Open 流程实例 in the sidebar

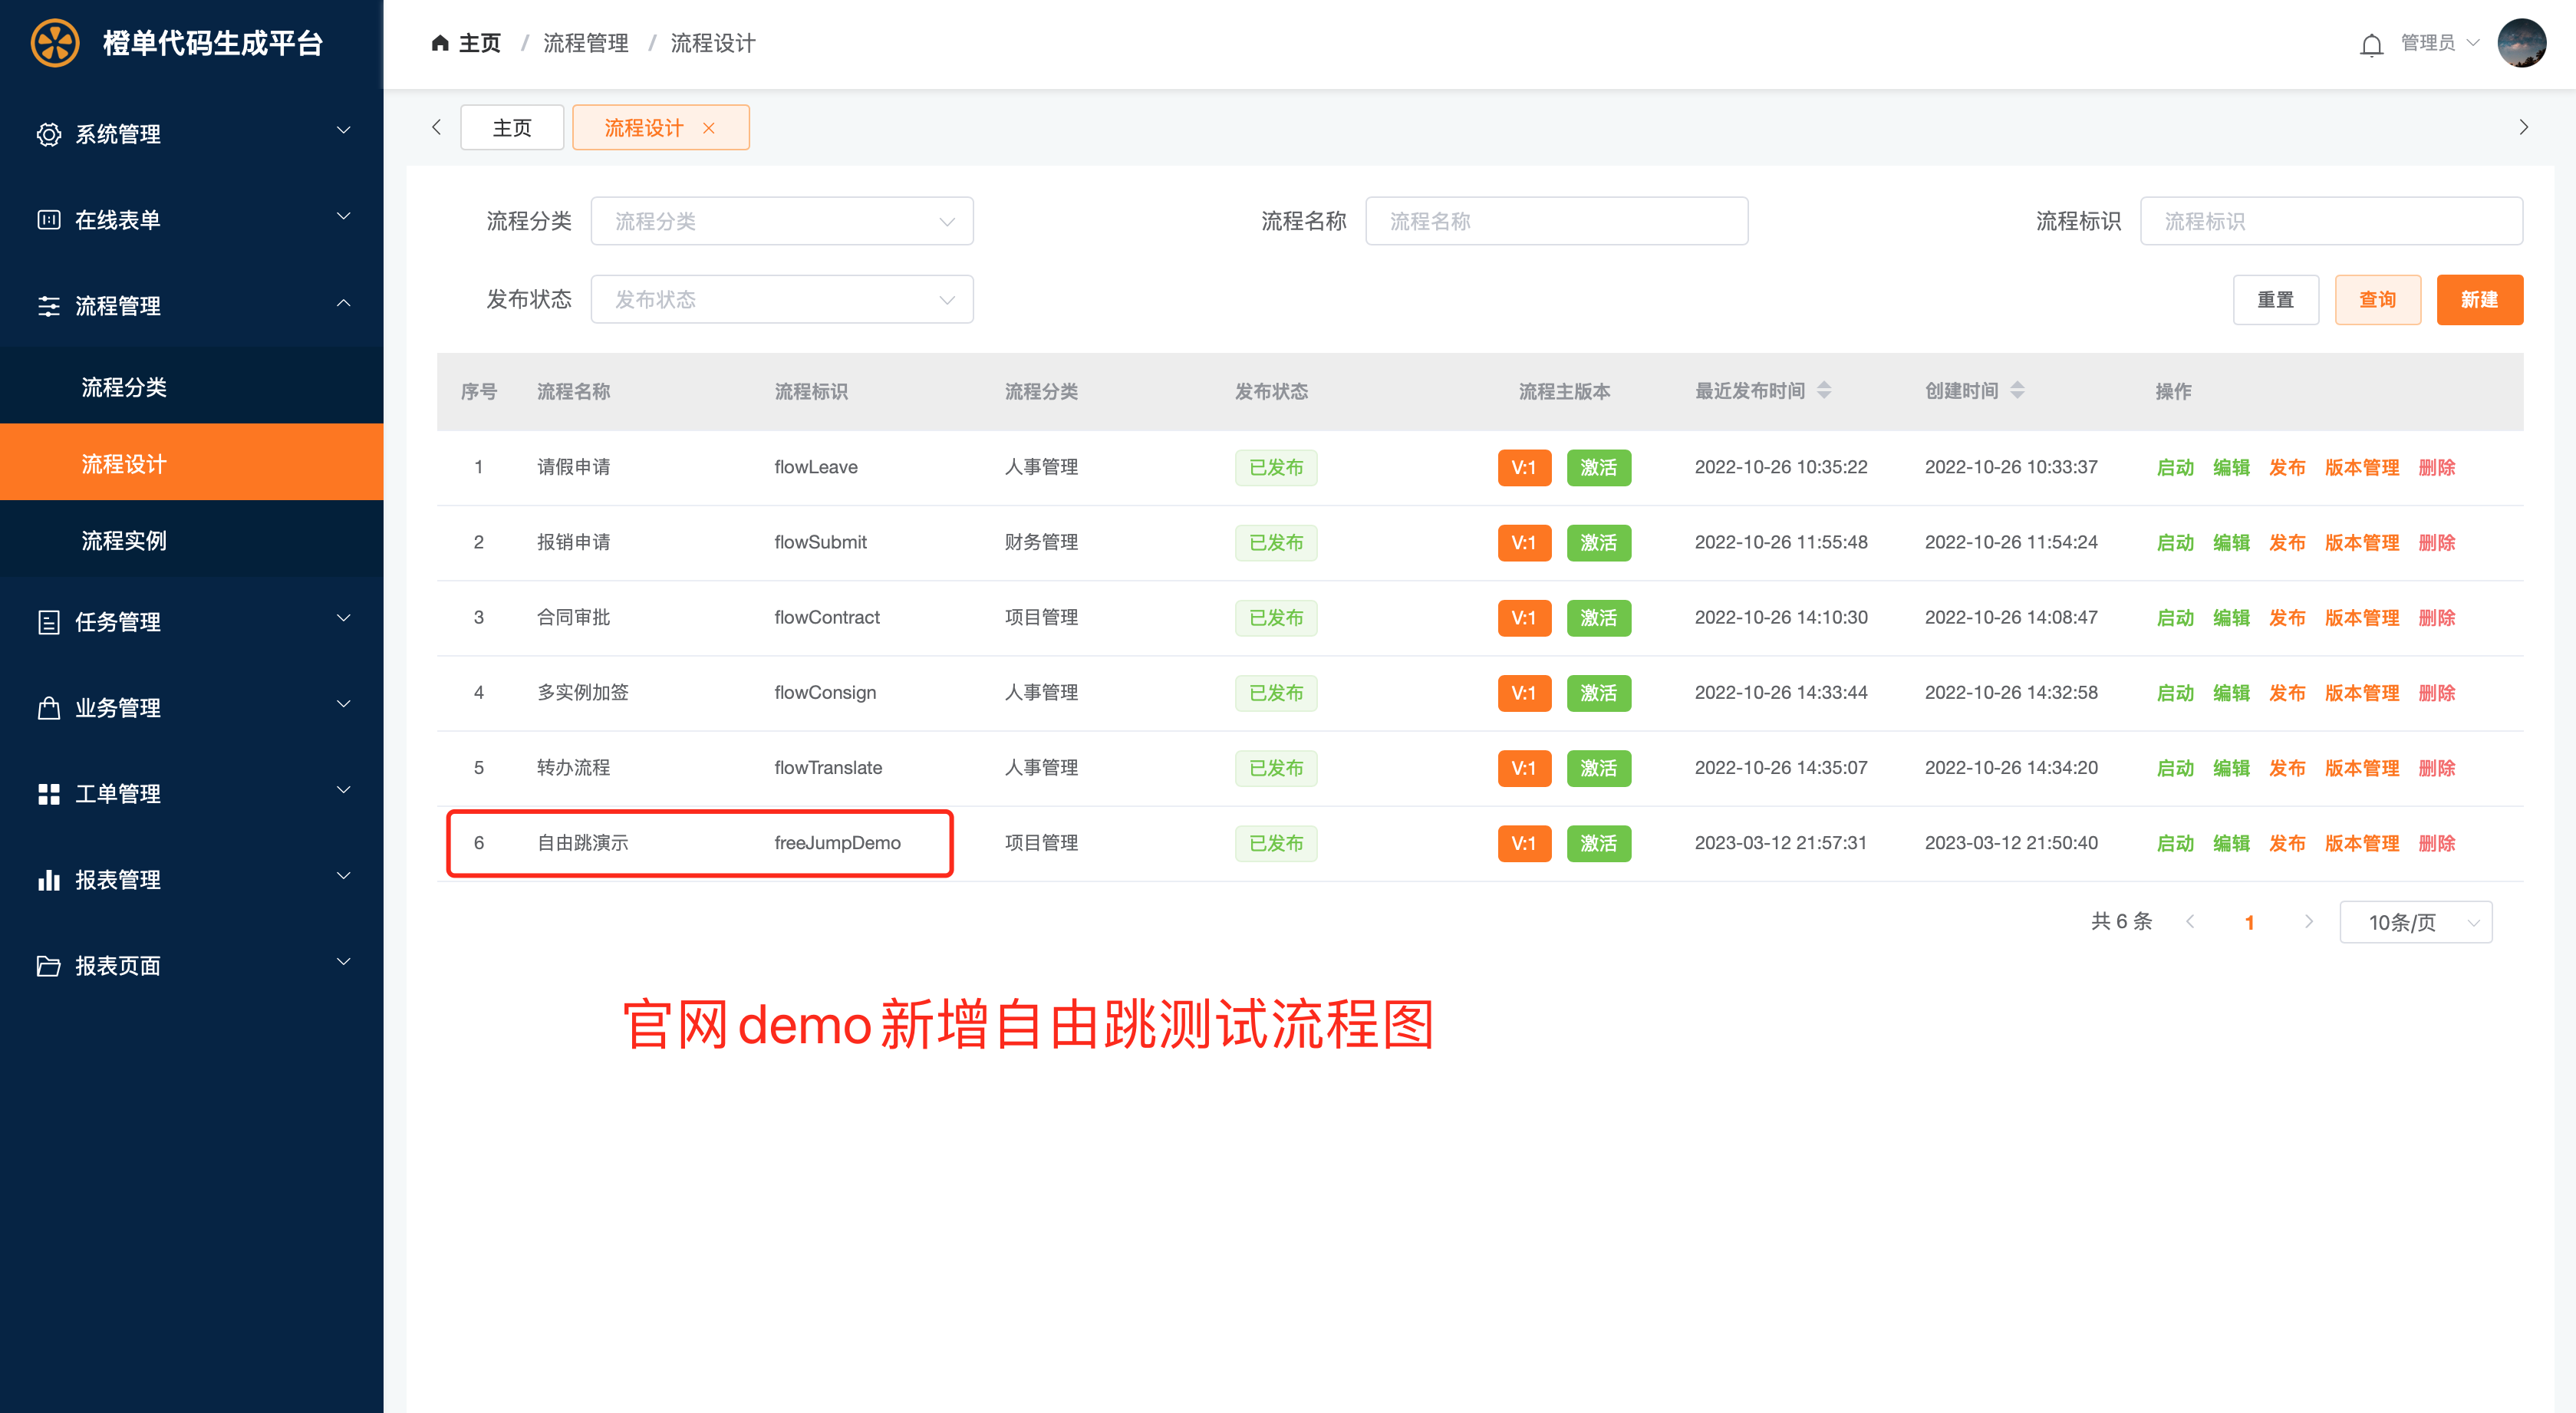coord(124,540)
